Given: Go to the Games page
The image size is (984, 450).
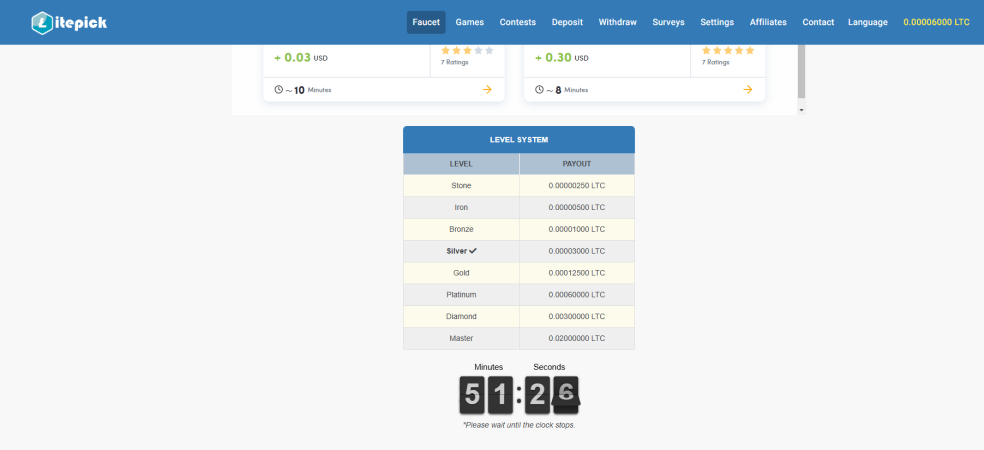Looking at the screenshot, I should click(x=469, y=22).
